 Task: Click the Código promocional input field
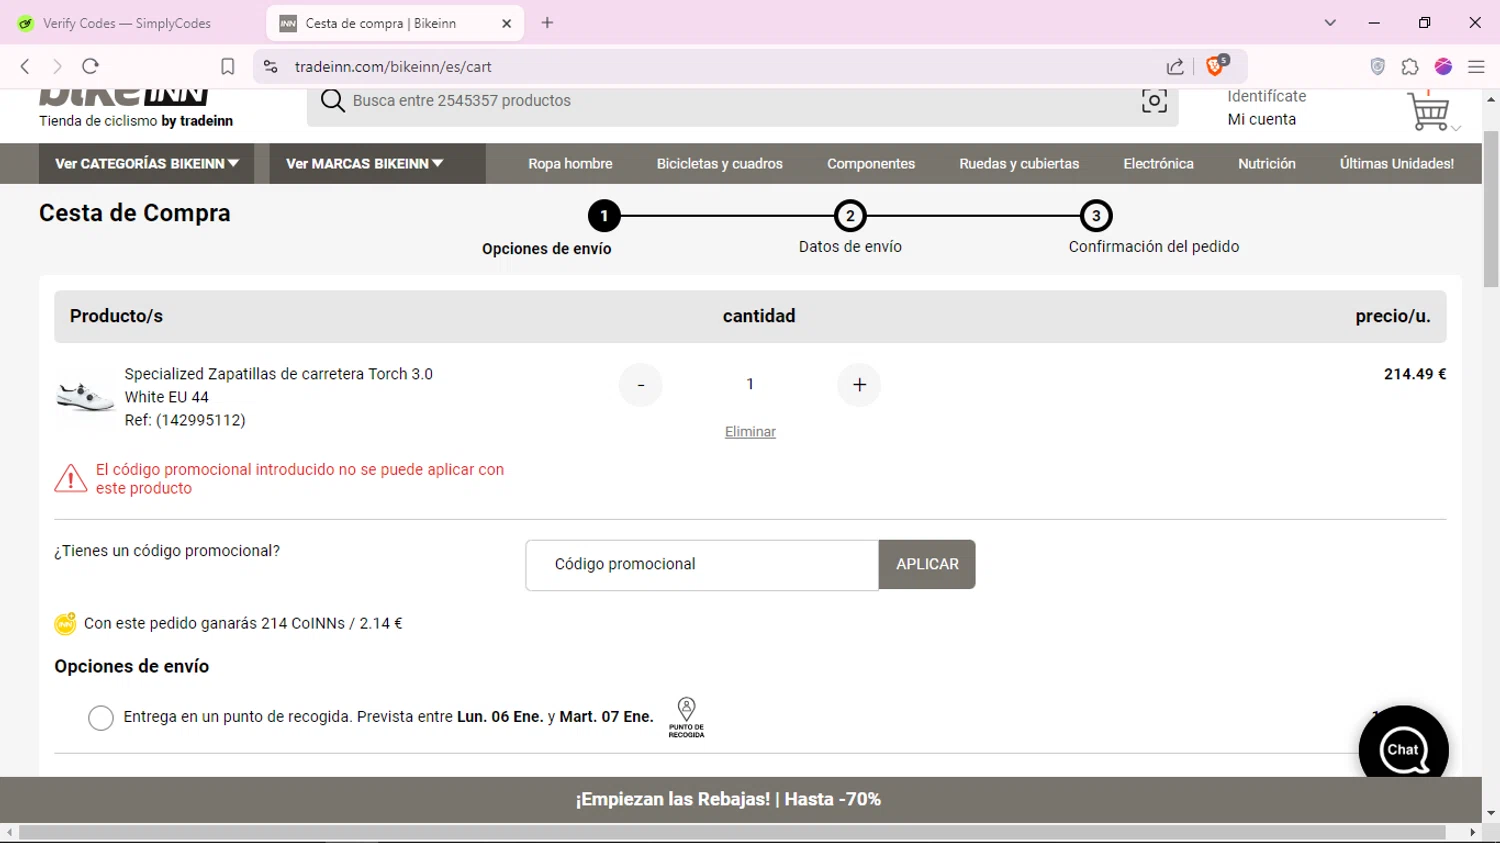point(702,565)
